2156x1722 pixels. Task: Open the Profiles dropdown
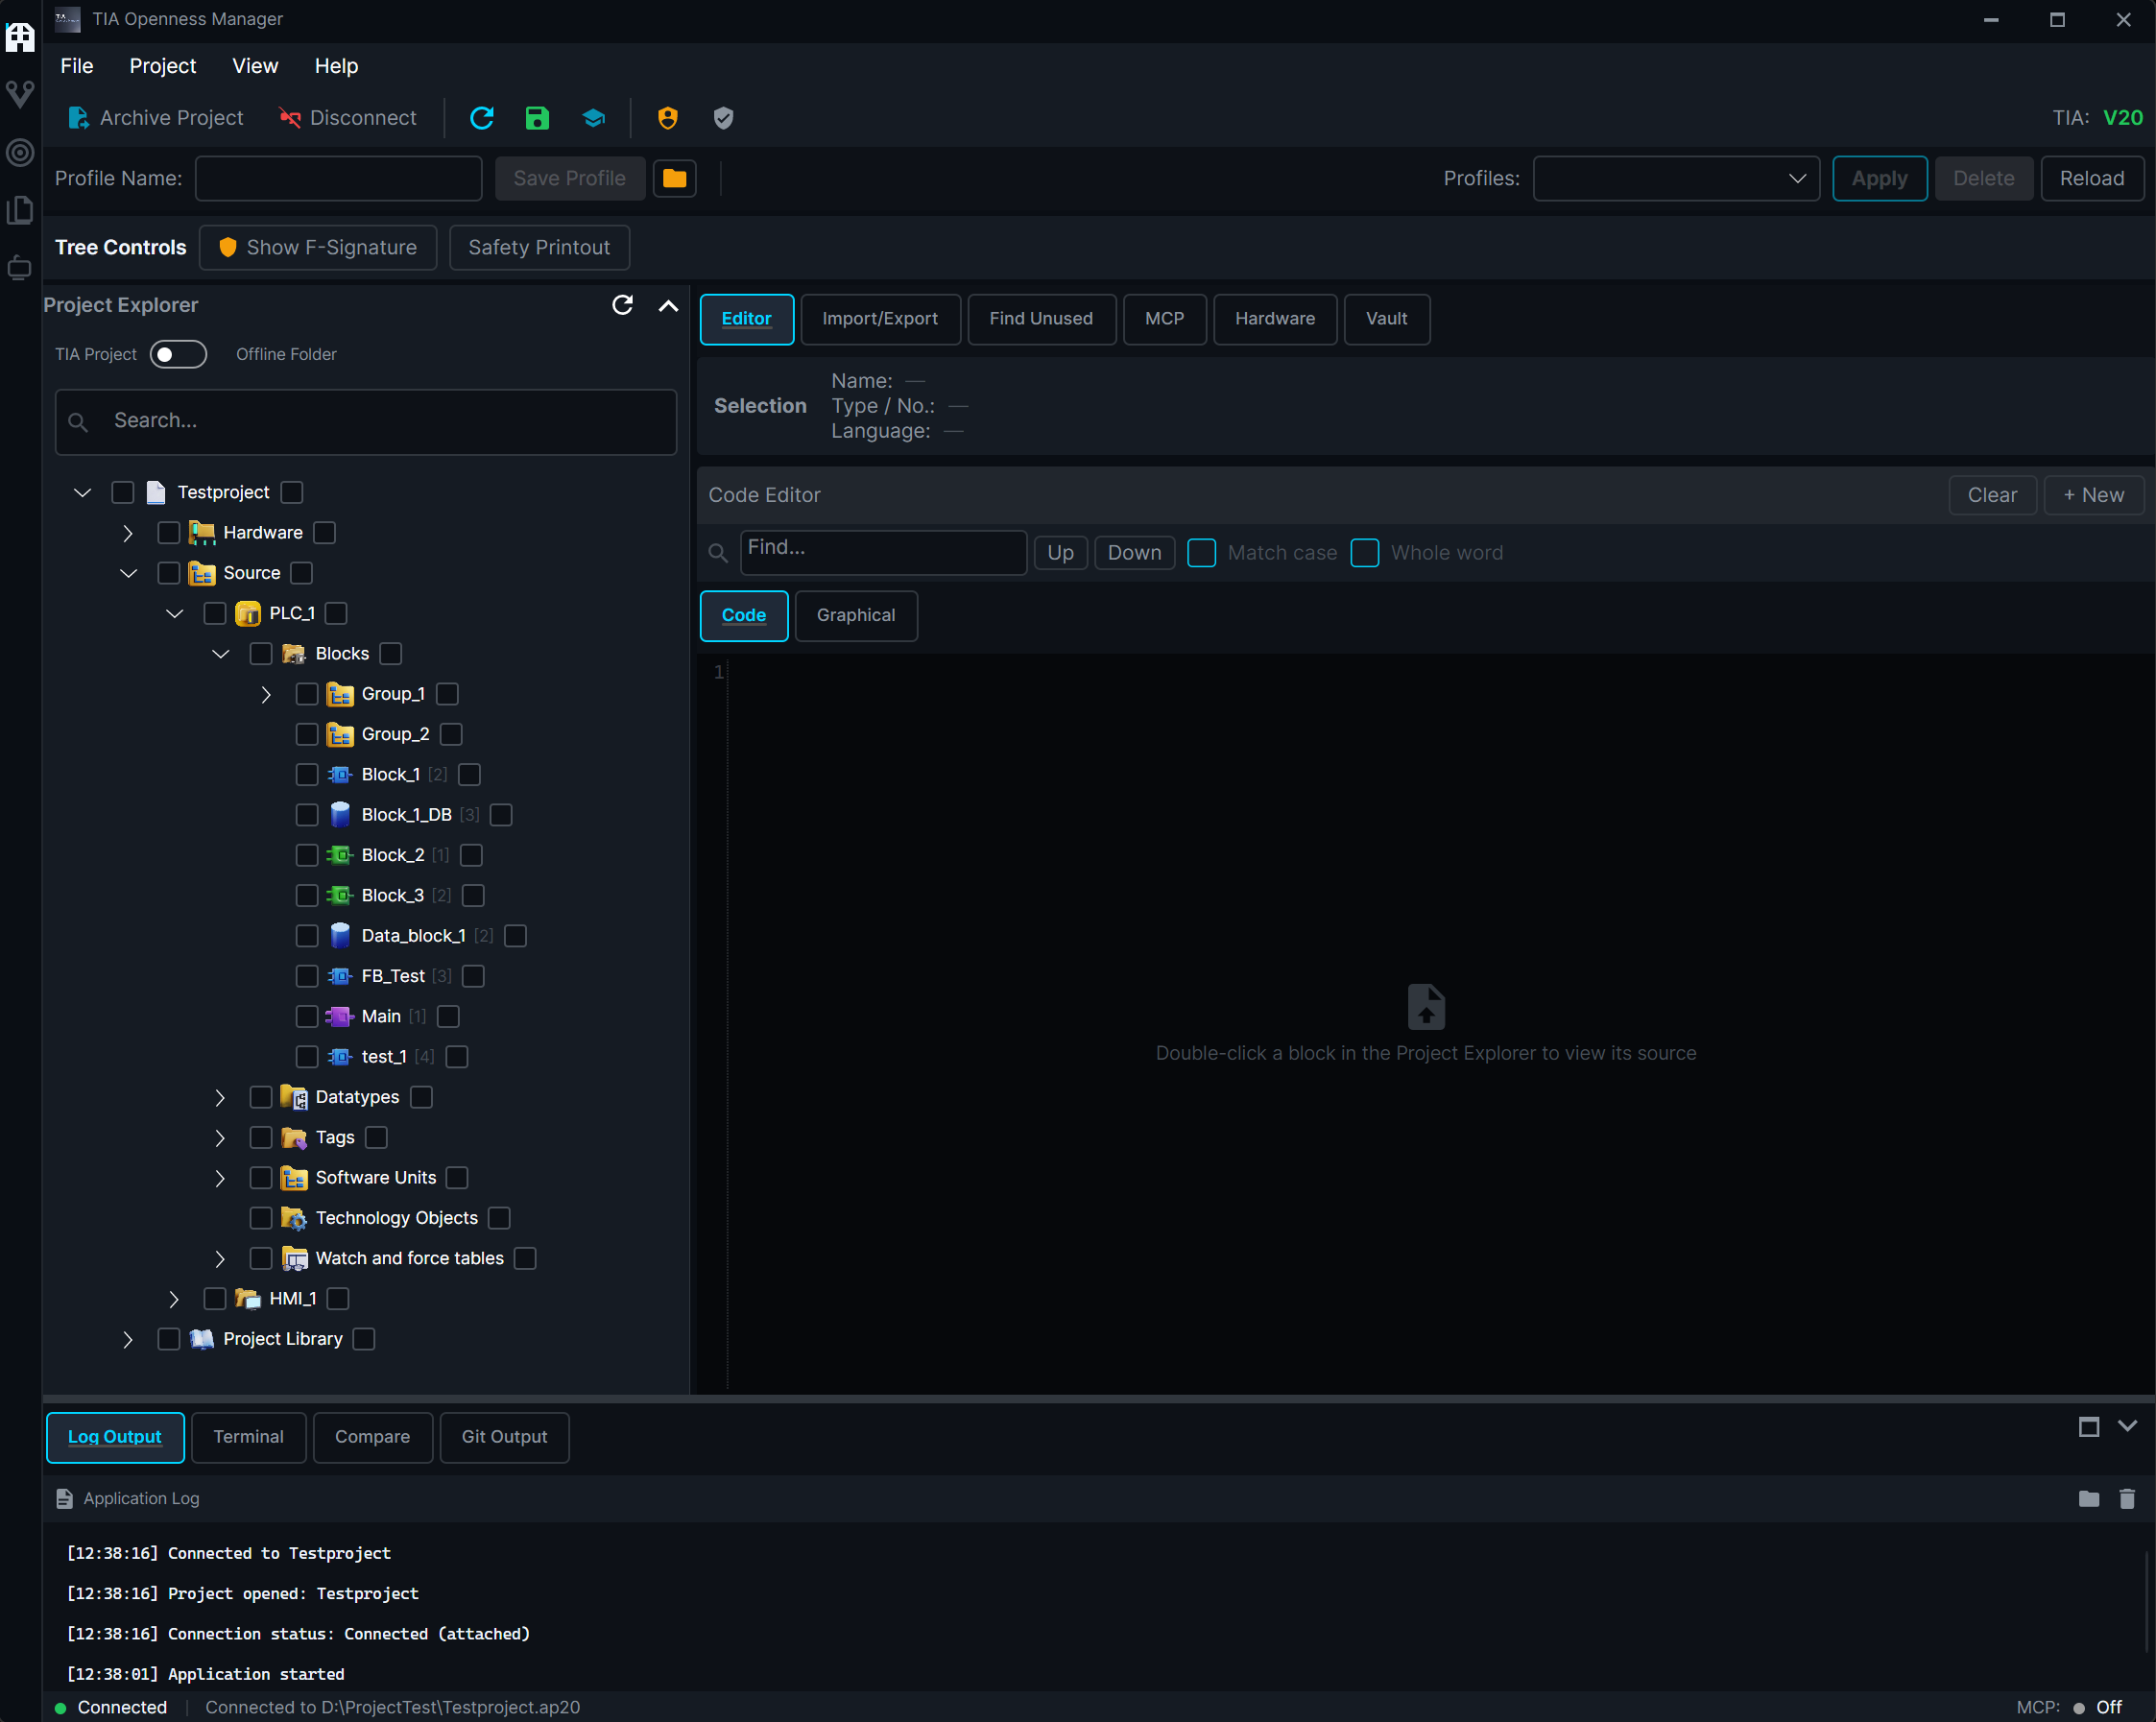[x=1675, y=178]
